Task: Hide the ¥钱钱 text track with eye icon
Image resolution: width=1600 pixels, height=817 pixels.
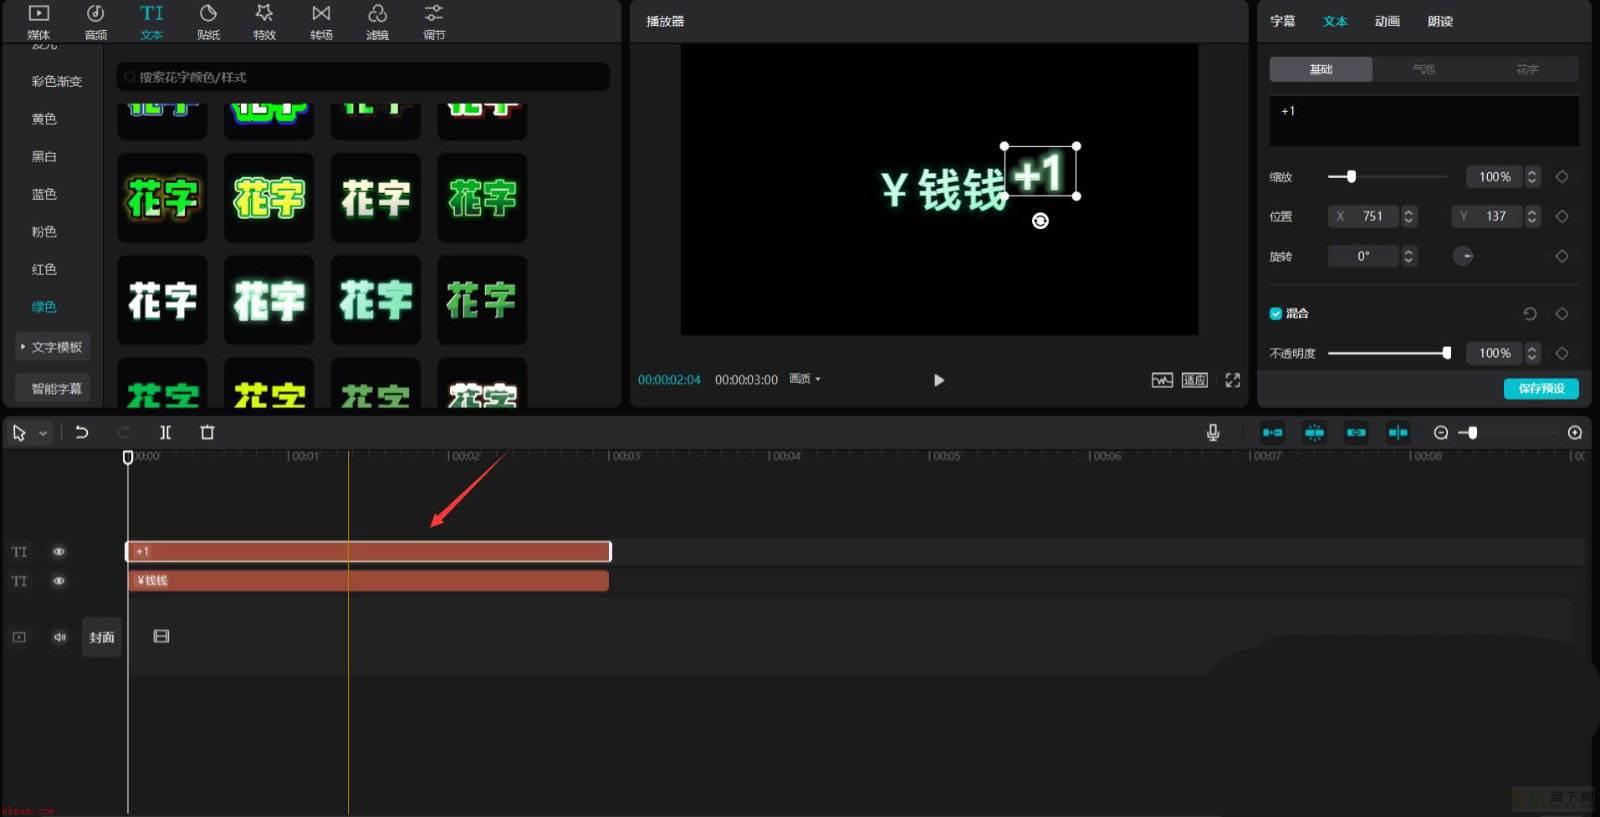Action: coord(59,581)
